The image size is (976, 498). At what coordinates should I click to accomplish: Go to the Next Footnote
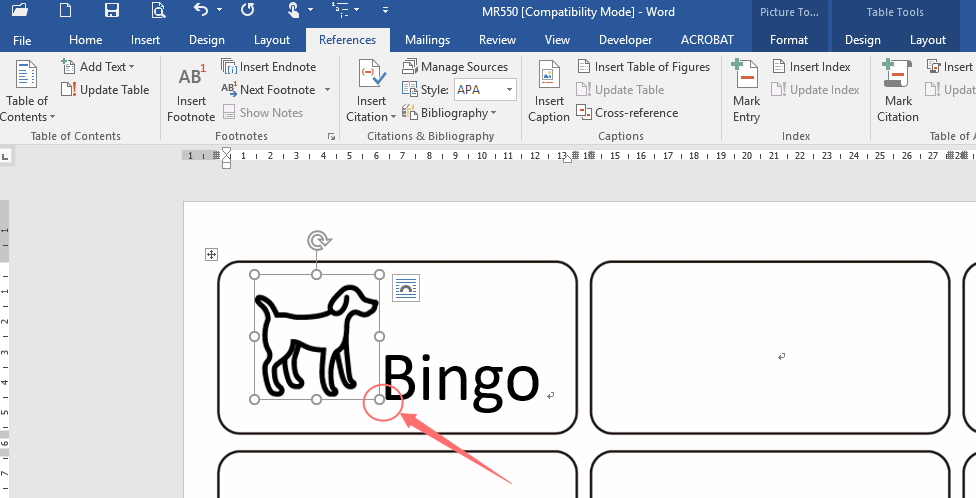(x=269, y=90)
